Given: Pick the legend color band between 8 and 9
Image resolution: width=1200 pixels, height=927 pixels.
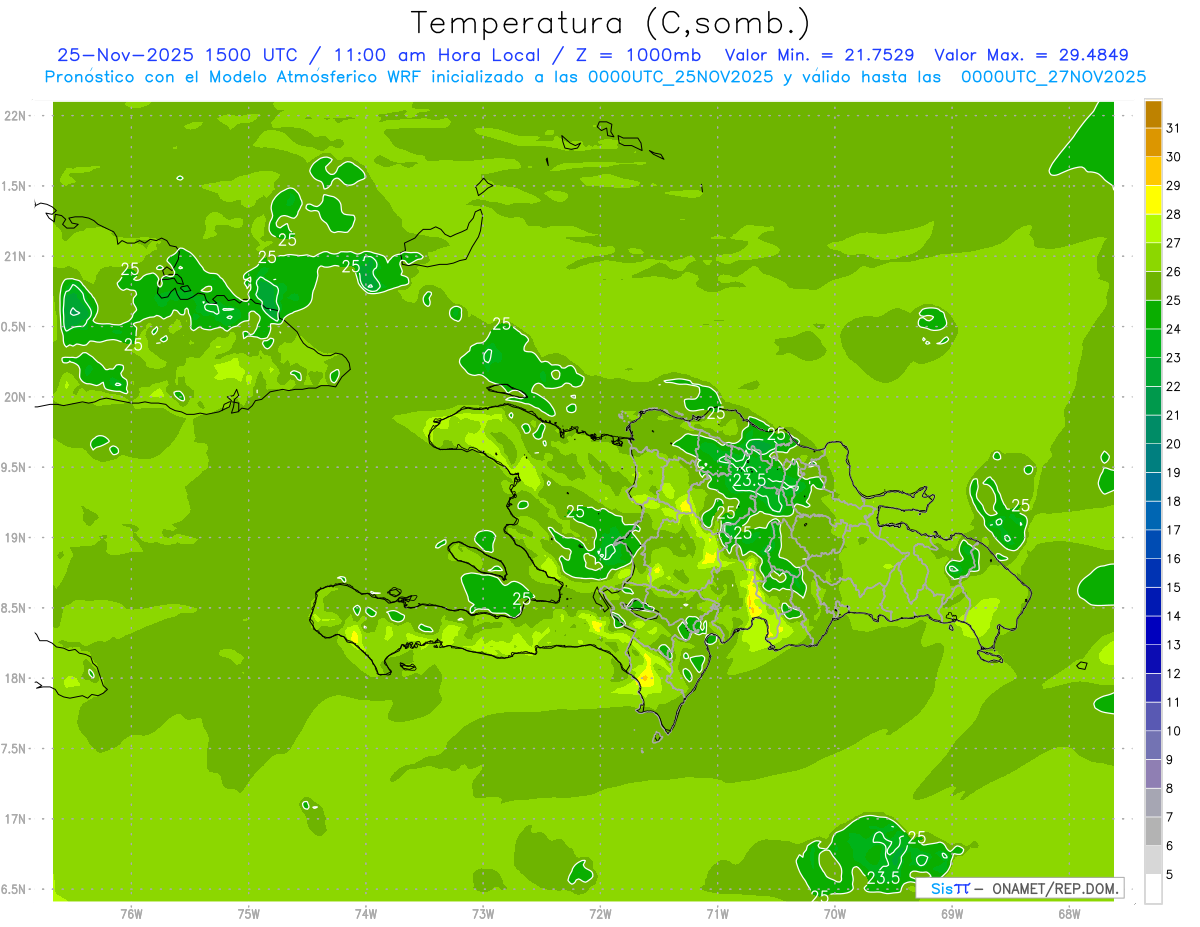Looking at the screenshot, I should click(1153, 775).
